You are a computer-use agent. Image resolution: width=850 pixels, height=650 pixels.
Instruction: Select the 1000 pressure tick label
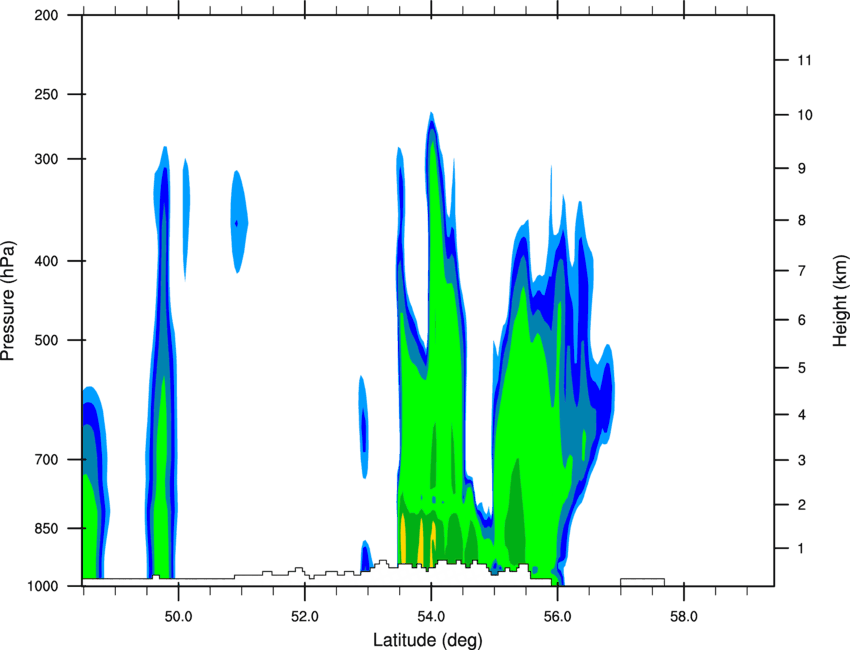point(43,586)
